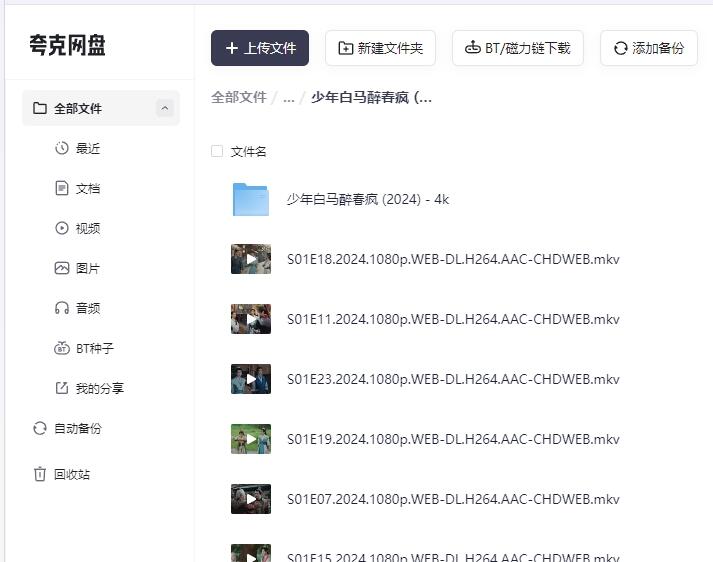Go to 全部文件 breadcrumb link
713x562 pixels.
239,97
